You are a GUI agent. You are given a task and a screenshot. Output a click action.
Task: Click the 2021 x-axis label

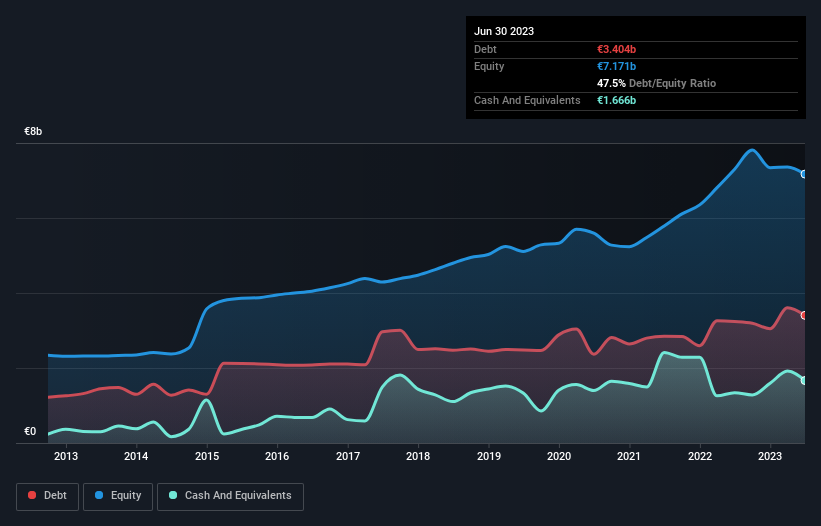[629, 456]
